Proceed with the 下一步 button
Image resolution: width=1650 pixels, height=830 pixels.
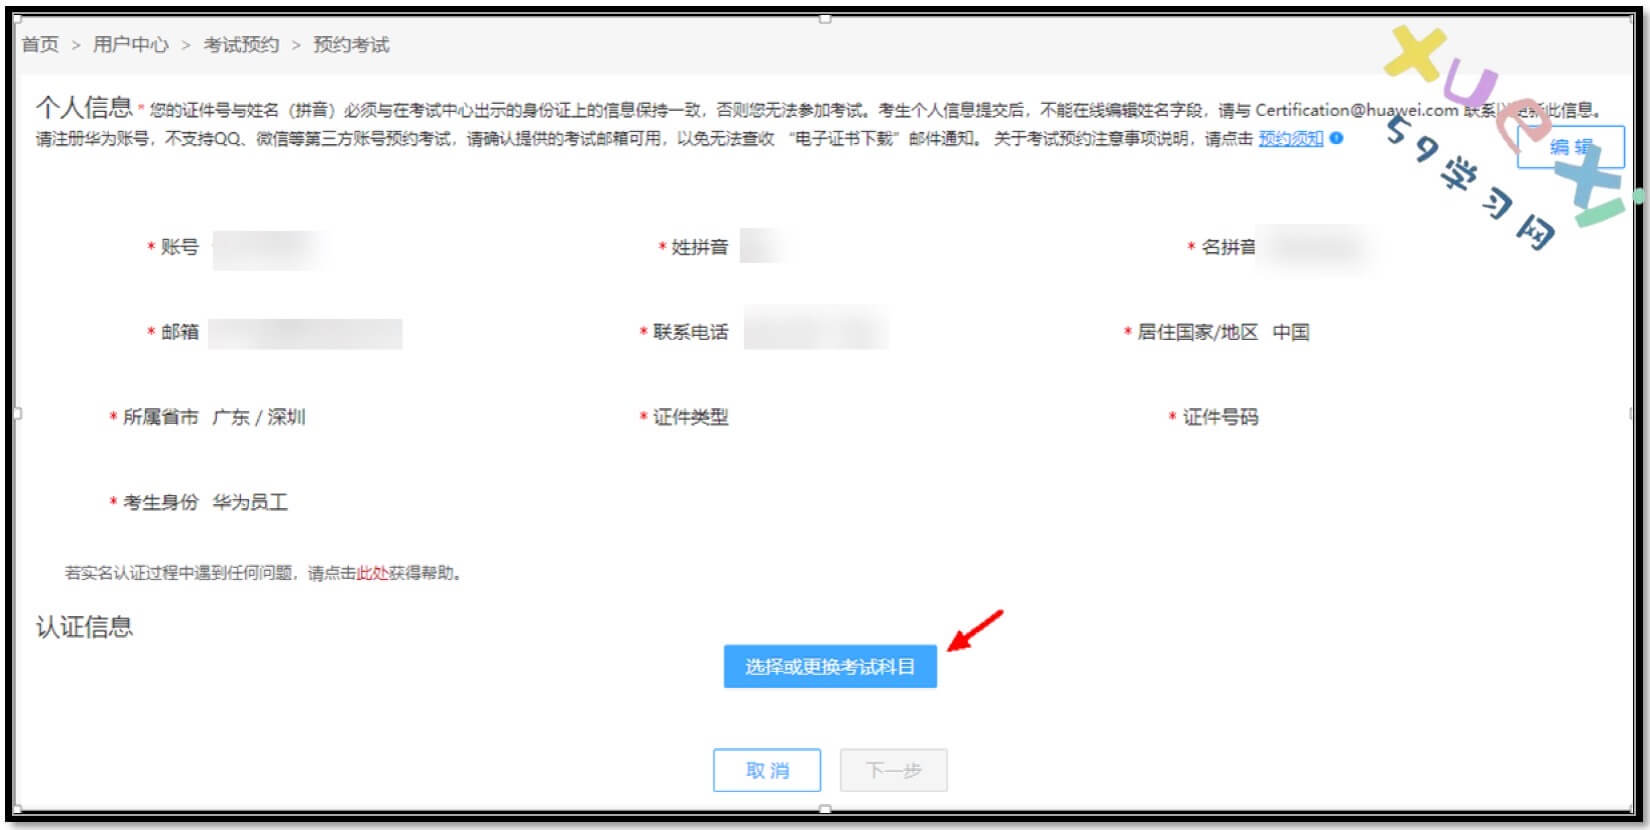point(893,770)
